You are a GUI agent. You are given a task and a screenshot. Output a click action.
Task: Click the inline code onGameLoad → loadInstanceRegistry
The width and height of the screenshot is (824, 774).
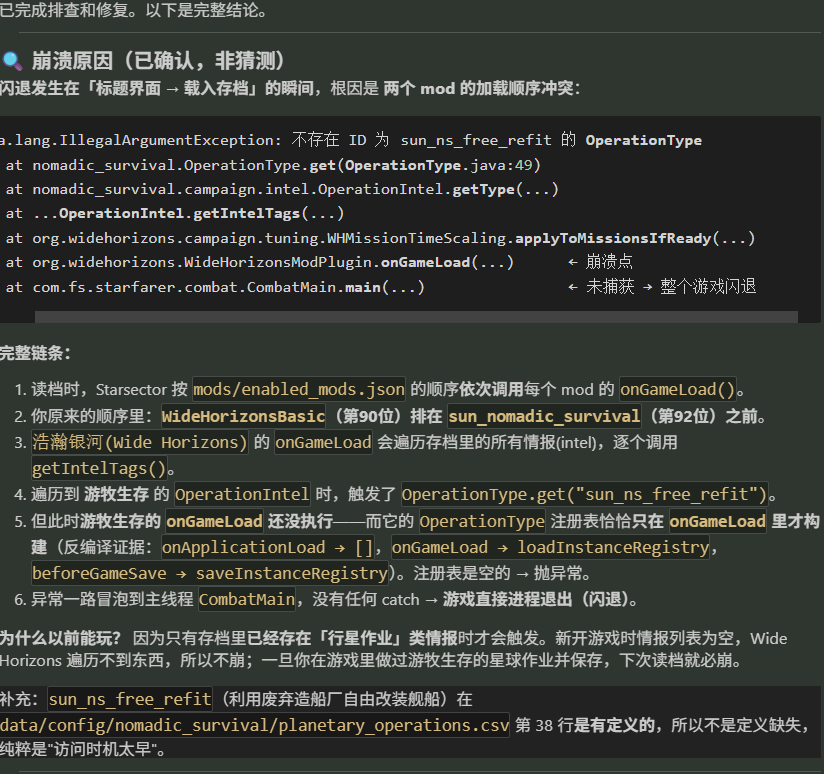(550, 548)
